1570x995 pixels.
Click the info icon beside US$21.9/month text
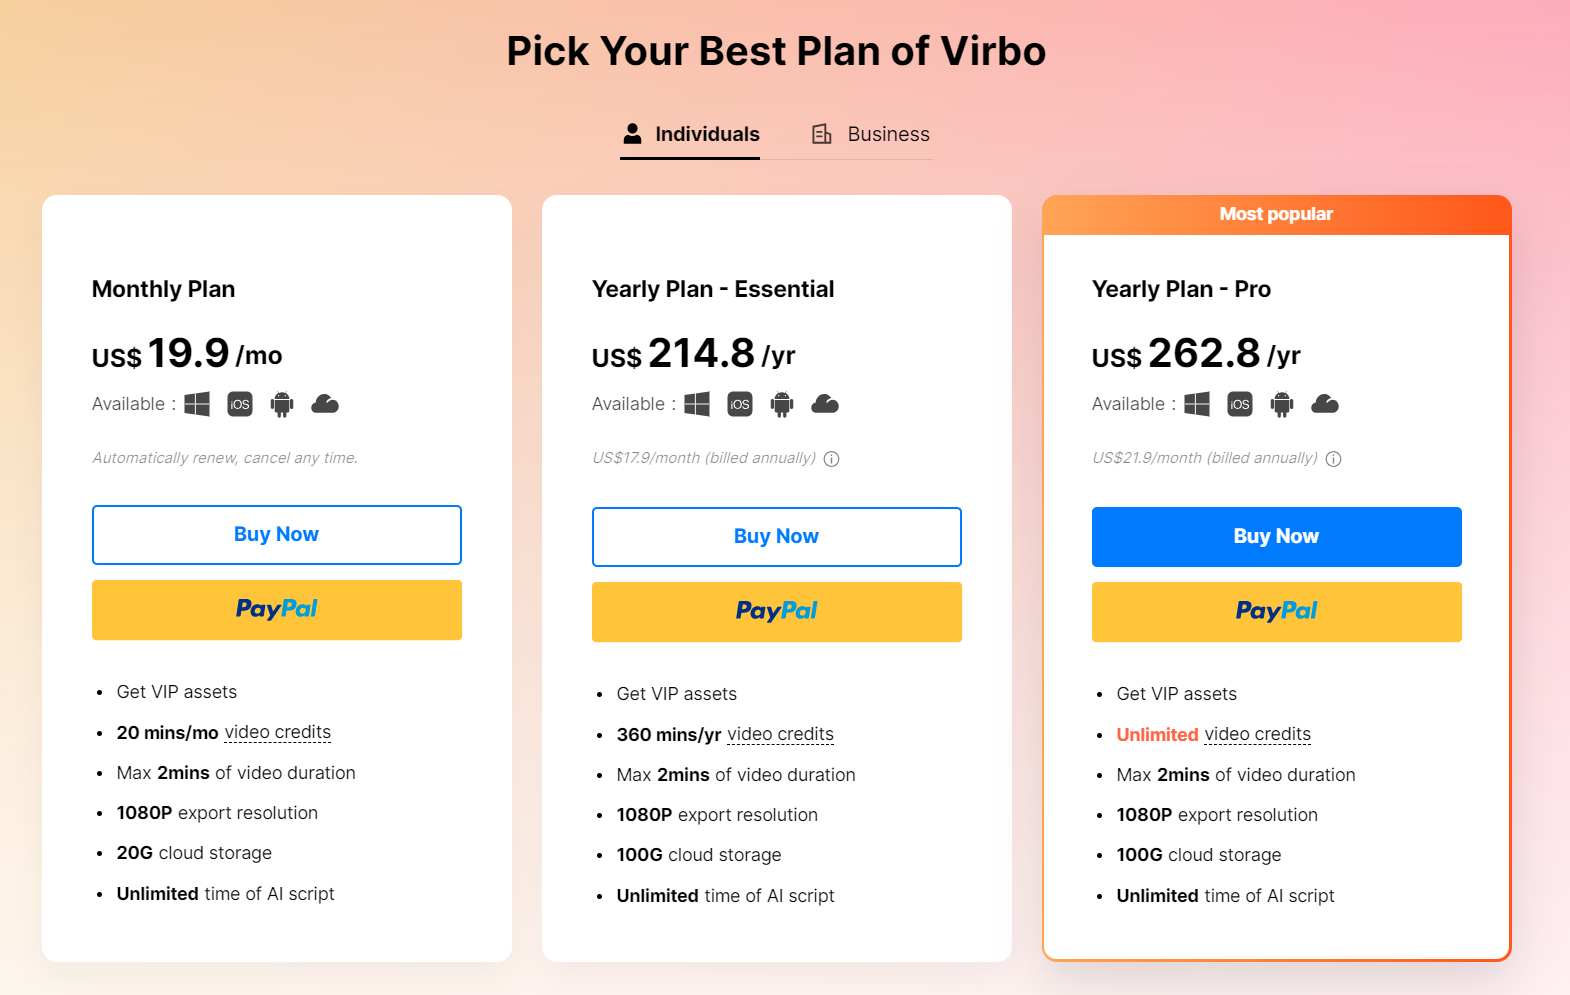click(1335, 458)
